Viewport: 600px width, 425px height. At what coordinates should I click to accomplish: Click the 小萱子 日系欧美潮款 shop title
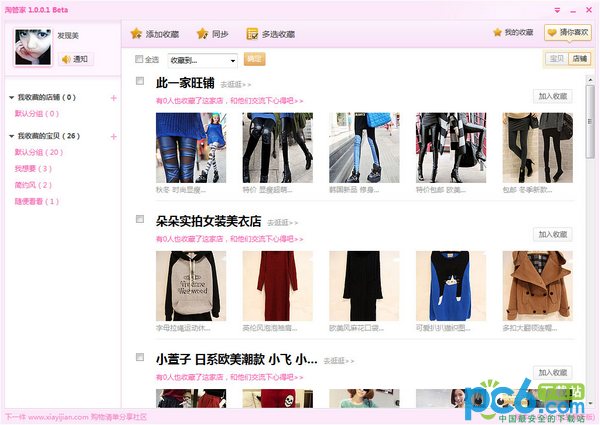tap(236, 359)
